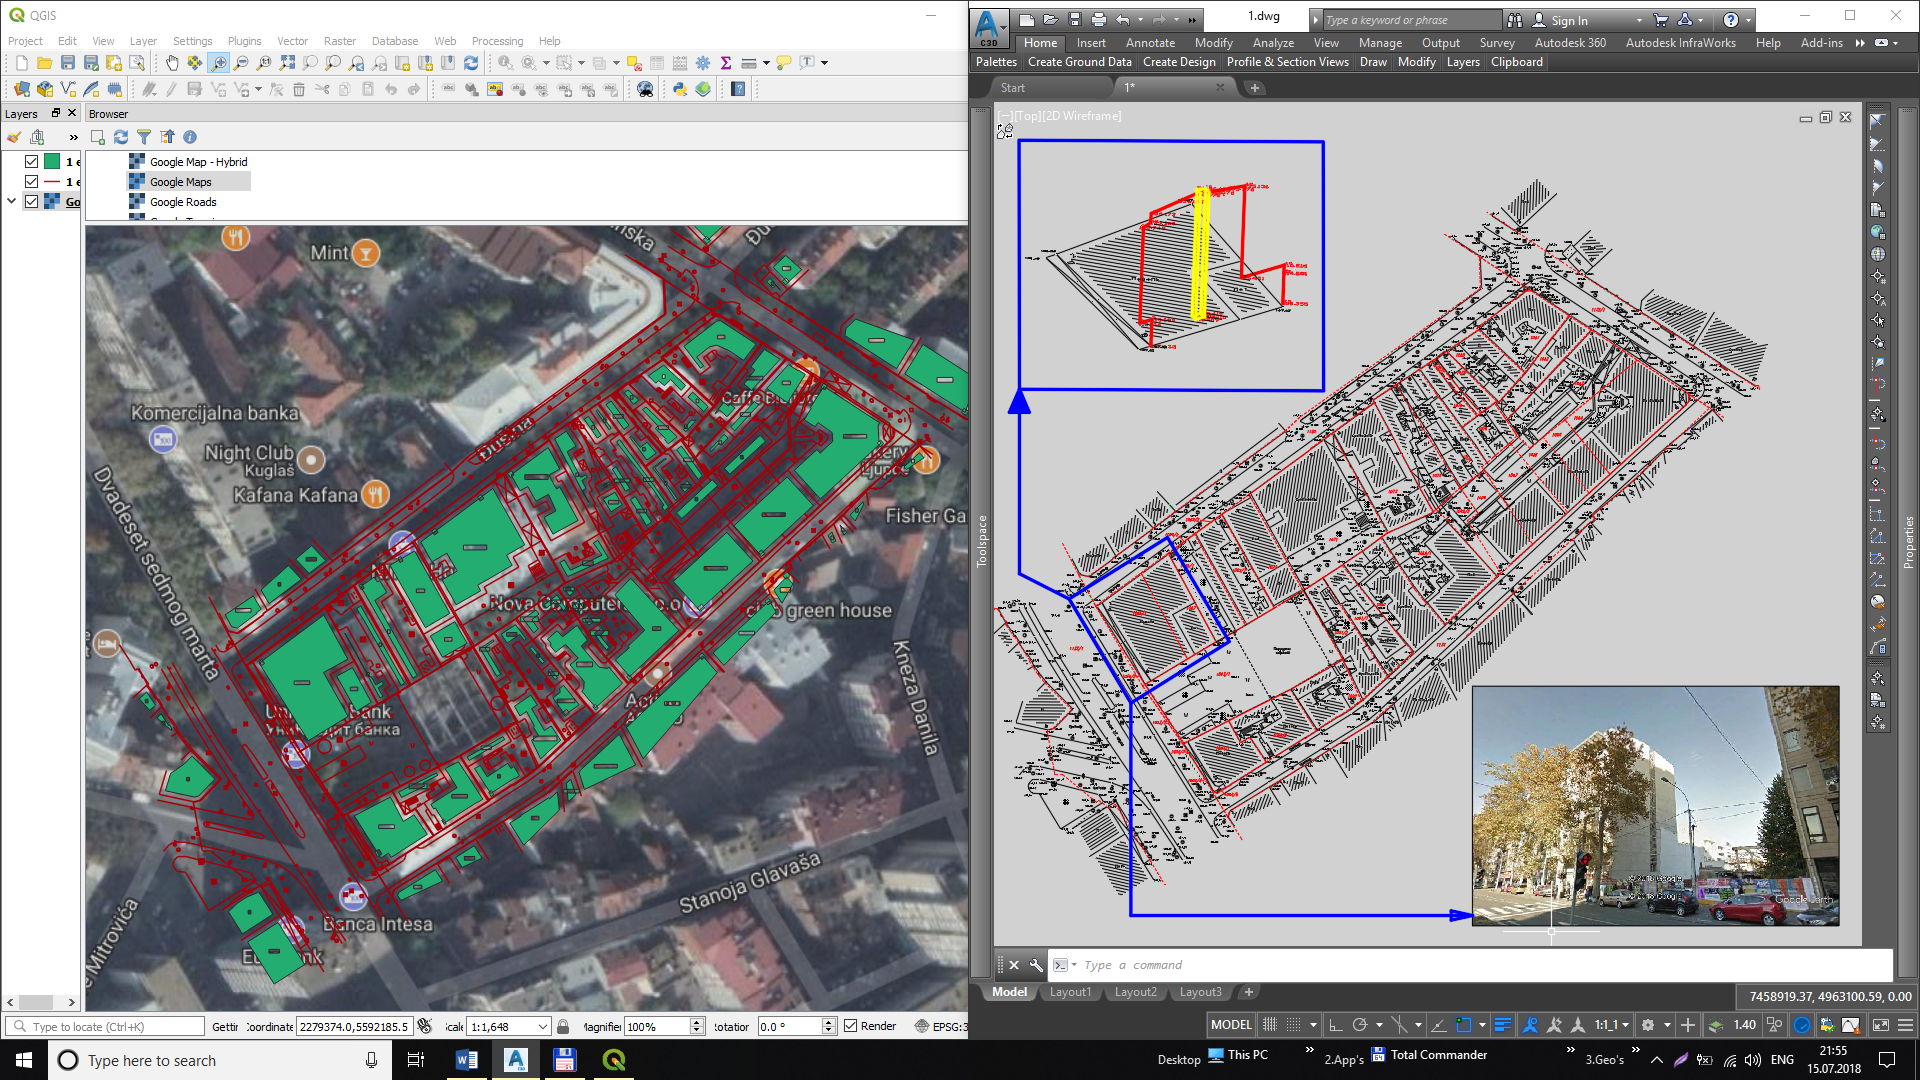Click the Browser panel filter icon
This screenshot has height=1080, width=1920.
144,137
